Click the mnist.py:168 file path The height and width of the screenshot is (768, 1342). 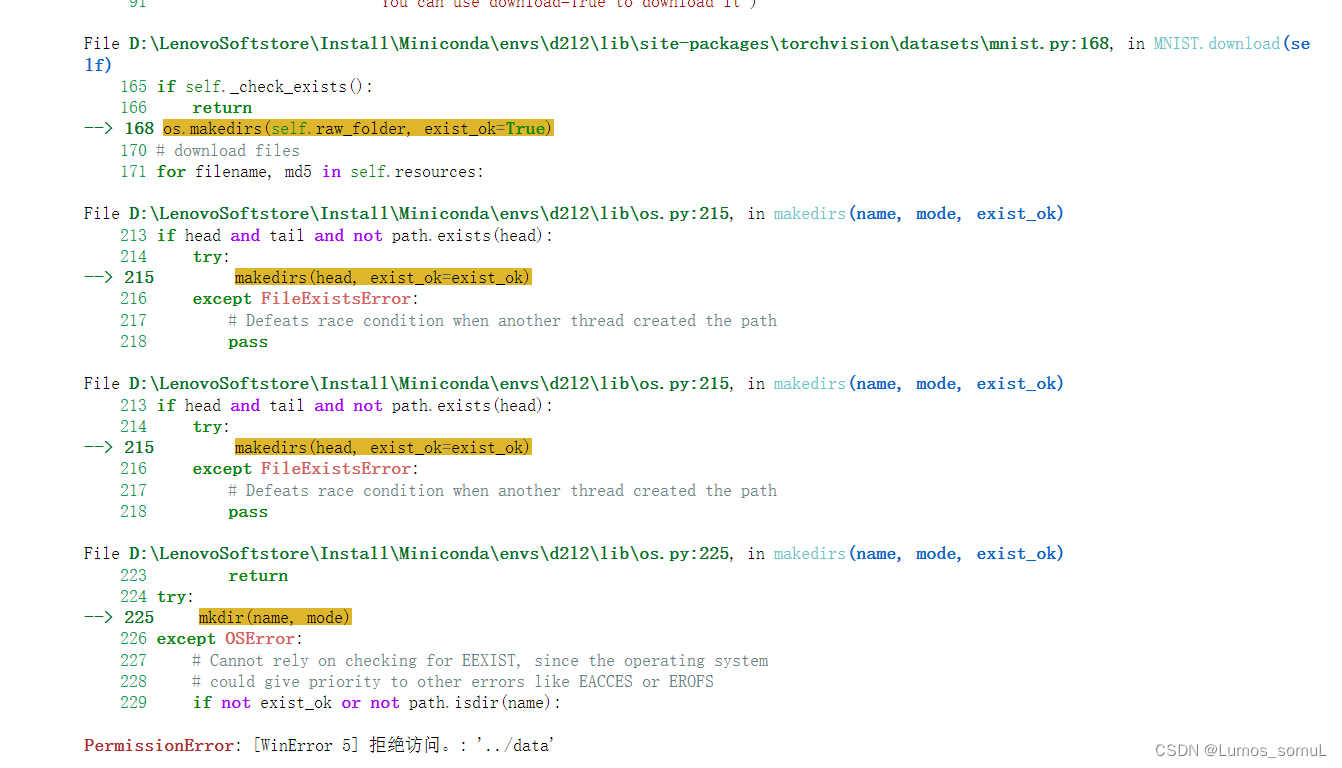tap(619, 44)
